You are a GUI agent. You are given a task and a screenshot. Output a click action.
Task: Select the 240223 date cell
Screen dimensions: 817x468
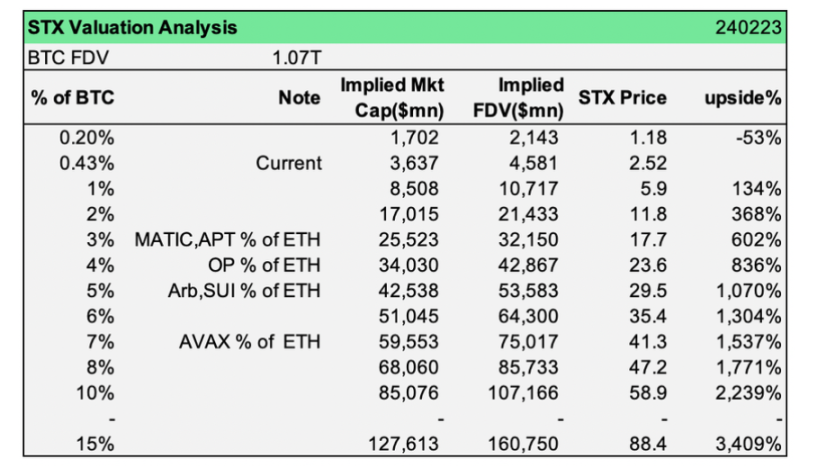coord(749,27)
